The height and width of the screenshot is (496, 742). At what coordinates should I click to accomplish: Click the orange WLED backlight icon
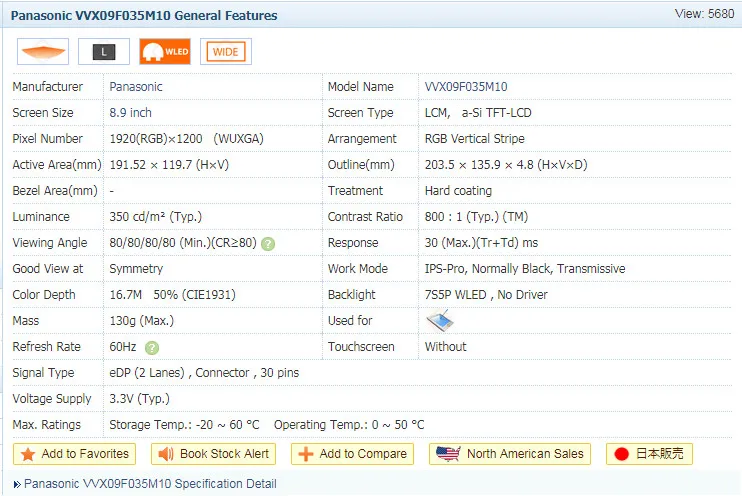coord(165,52)
